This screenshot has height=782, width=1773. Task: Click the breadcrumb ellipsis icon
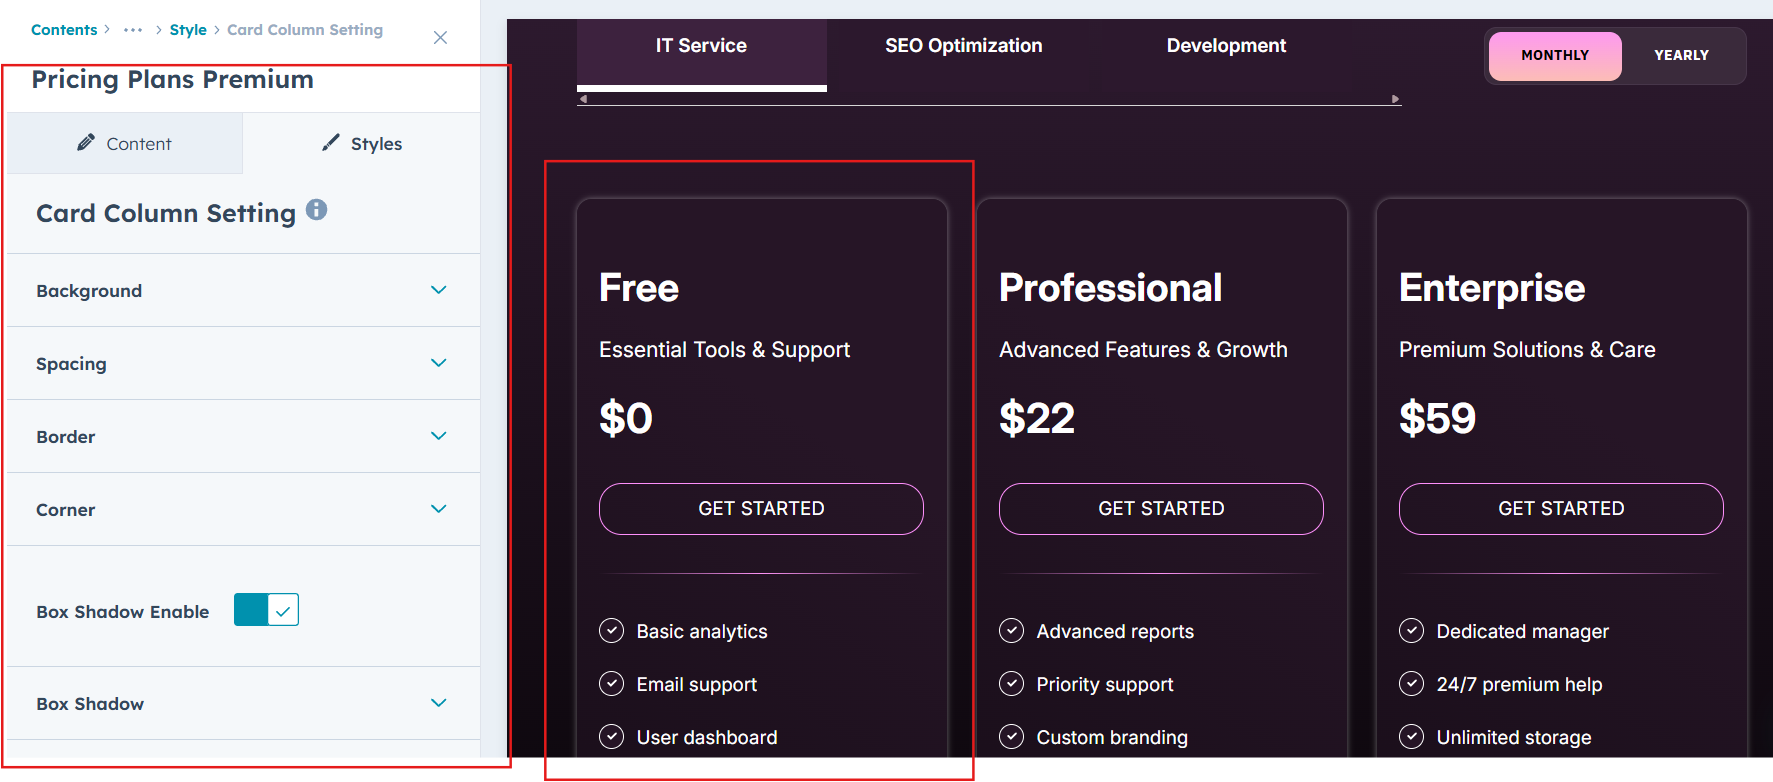(133, 30)
